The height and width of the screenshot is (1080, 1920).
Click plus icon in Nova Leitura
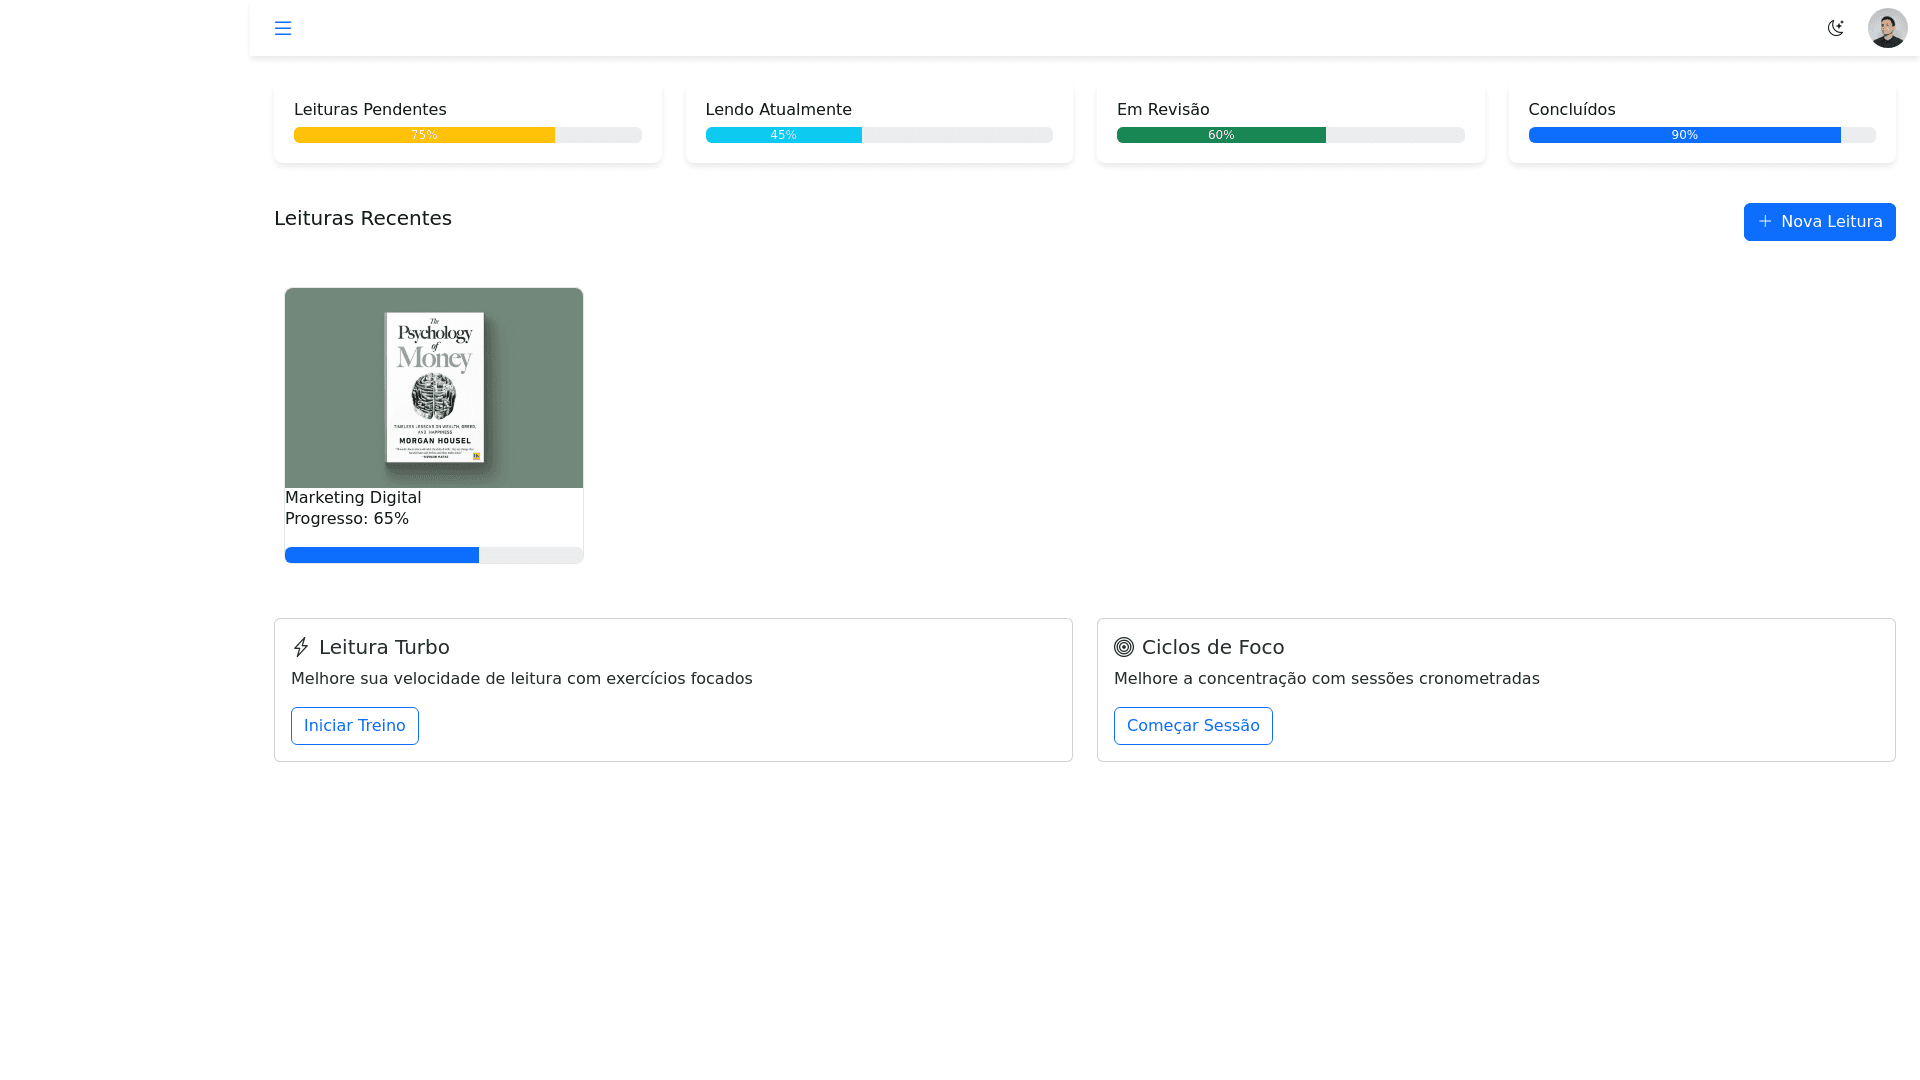click(x=1765, y=221)
